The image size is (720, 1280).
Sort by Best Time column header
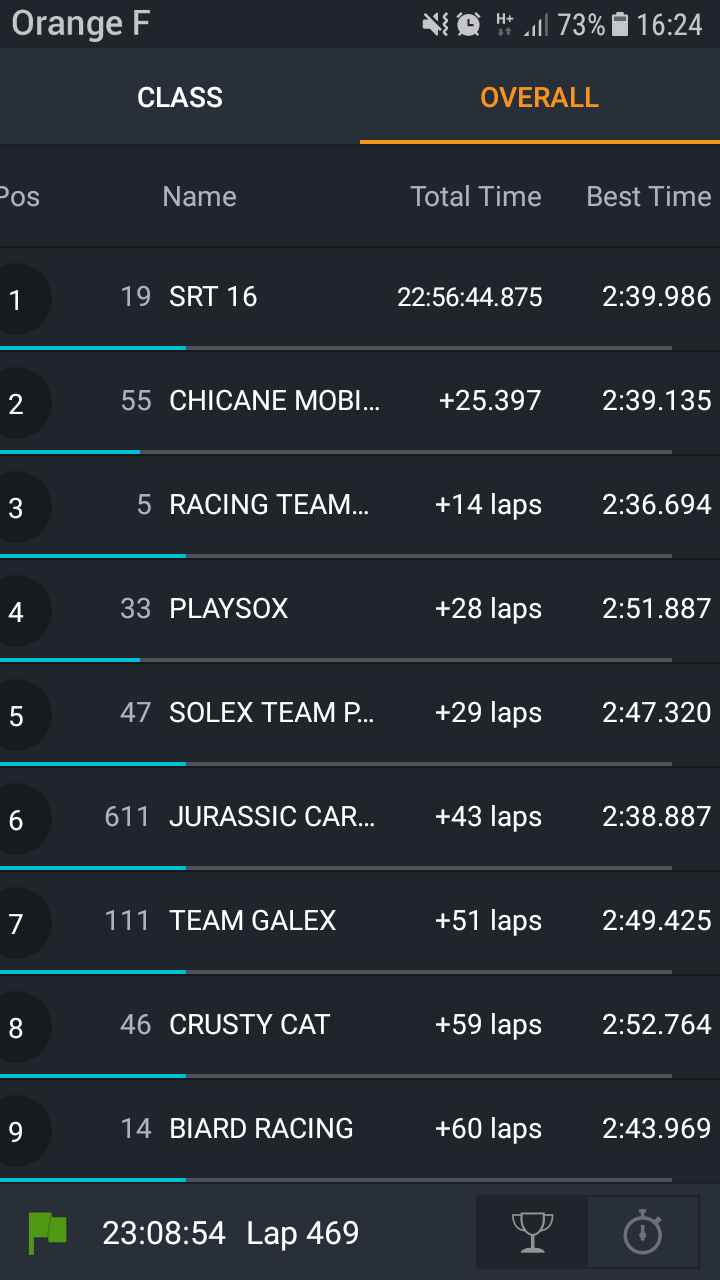648,196
